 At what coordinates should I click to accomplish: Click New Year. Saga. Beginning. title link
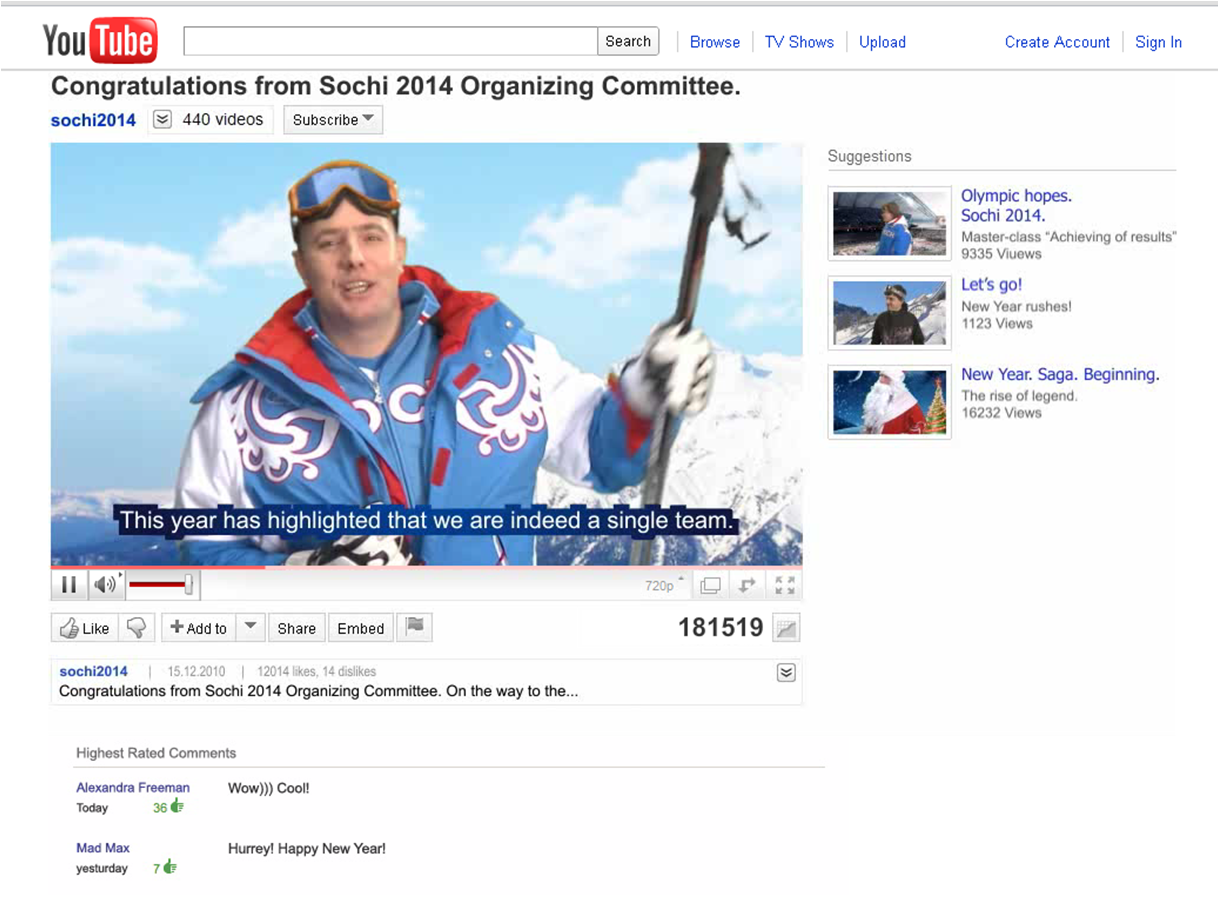[x=1060, y=375]
